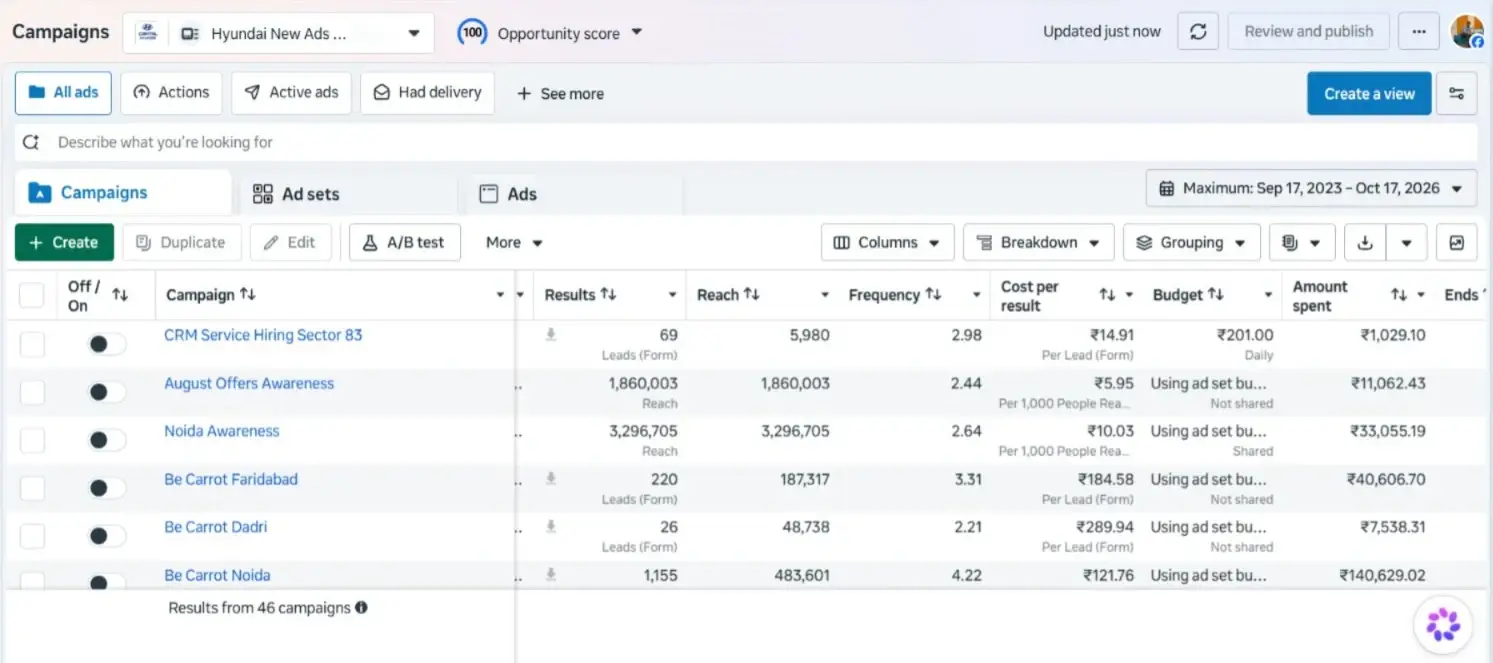The height and width of the screenshot is (663, 1493).
Task: Sort by Budget column arrows
Action: pyautogui.click(x=1215, y=295)
